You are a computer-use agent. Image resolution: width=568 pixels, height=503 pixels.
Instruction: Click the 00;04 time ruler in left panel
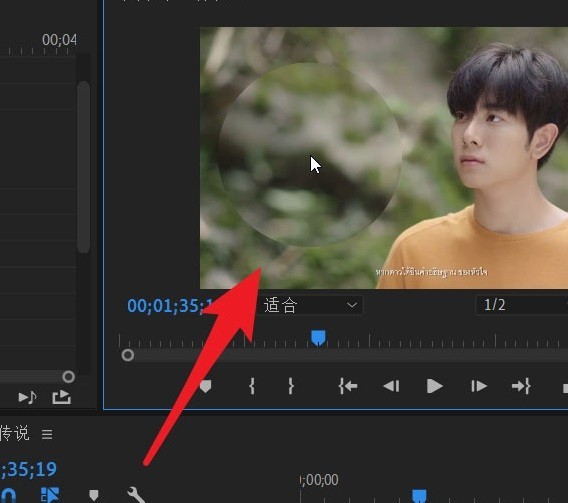59,39
